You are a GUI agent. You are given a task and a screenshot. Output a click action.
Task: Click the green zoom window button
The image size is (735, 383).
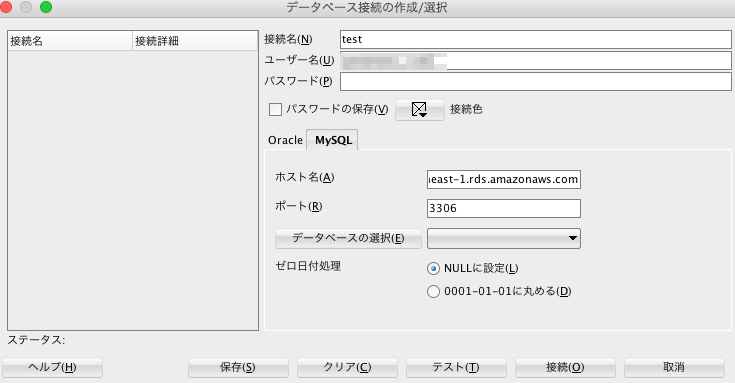46,7
